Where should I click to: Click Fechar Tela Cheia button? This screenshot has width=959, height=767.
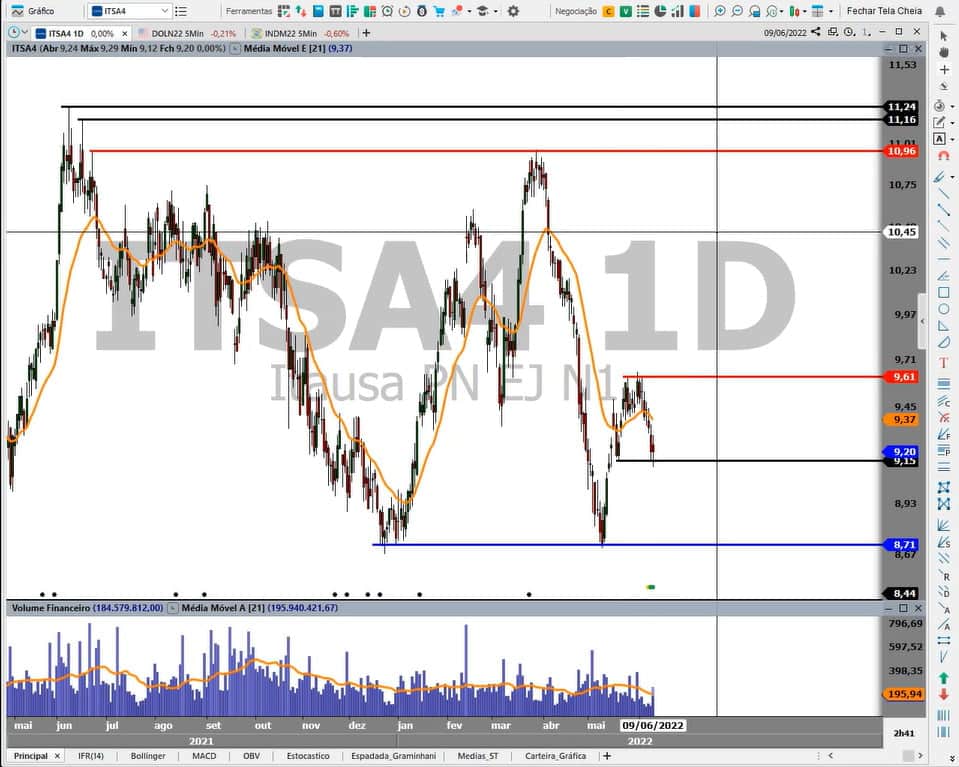tap(884, 11)
